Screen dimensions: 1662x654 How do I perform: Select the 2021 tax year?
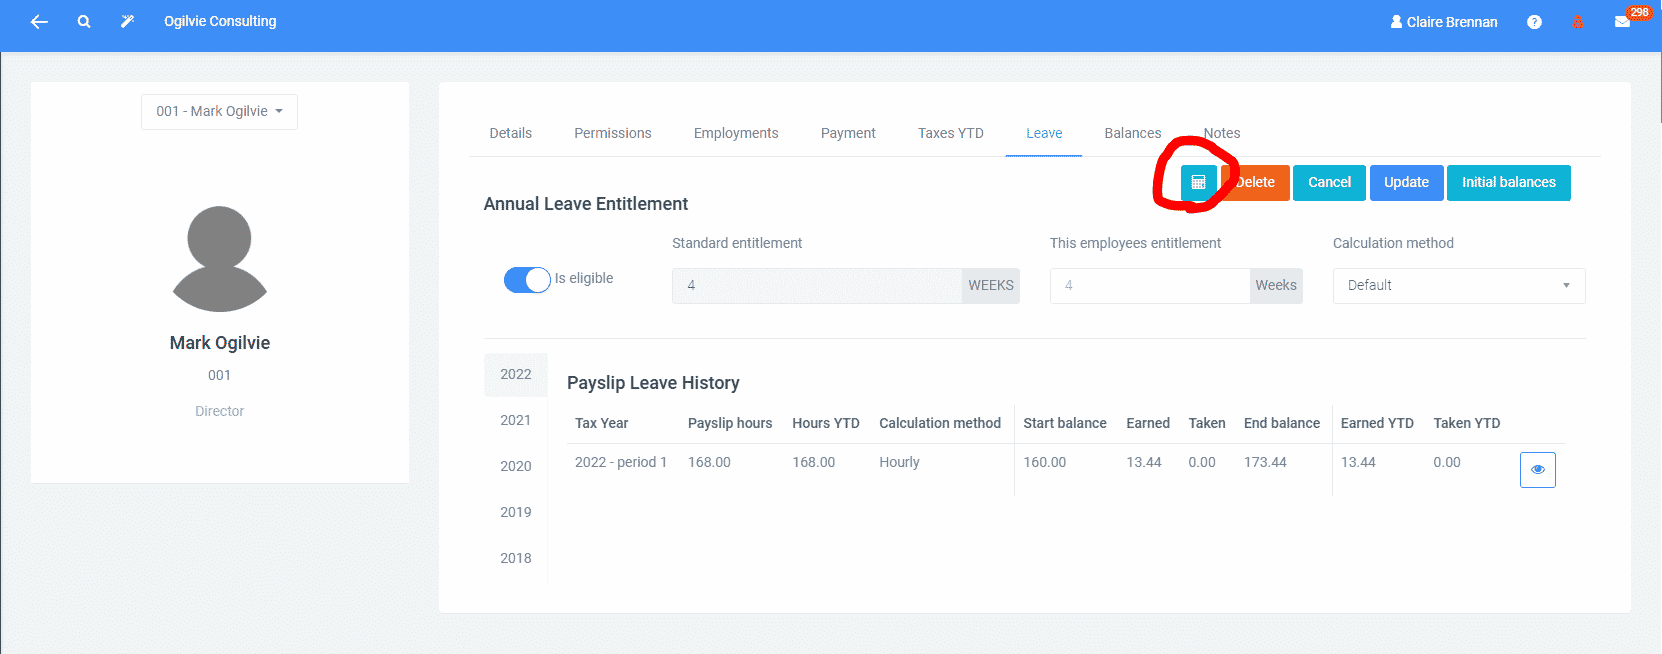[515, 420]
